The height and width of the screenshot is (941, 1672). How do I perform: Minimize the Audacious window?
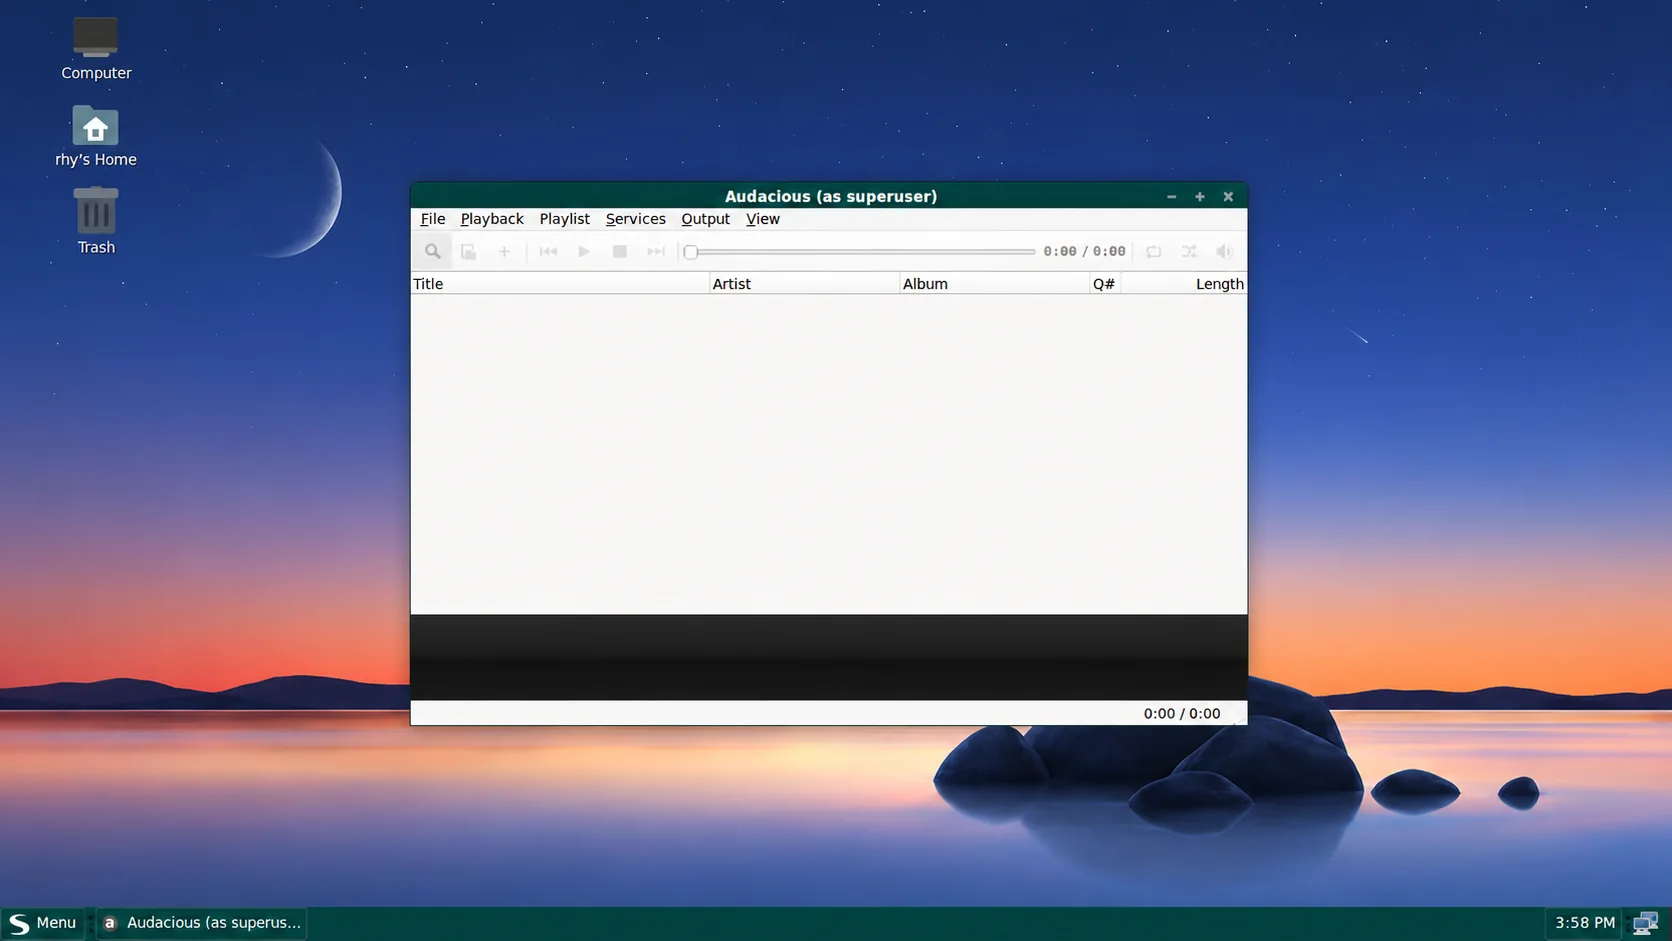[1171, 197]
